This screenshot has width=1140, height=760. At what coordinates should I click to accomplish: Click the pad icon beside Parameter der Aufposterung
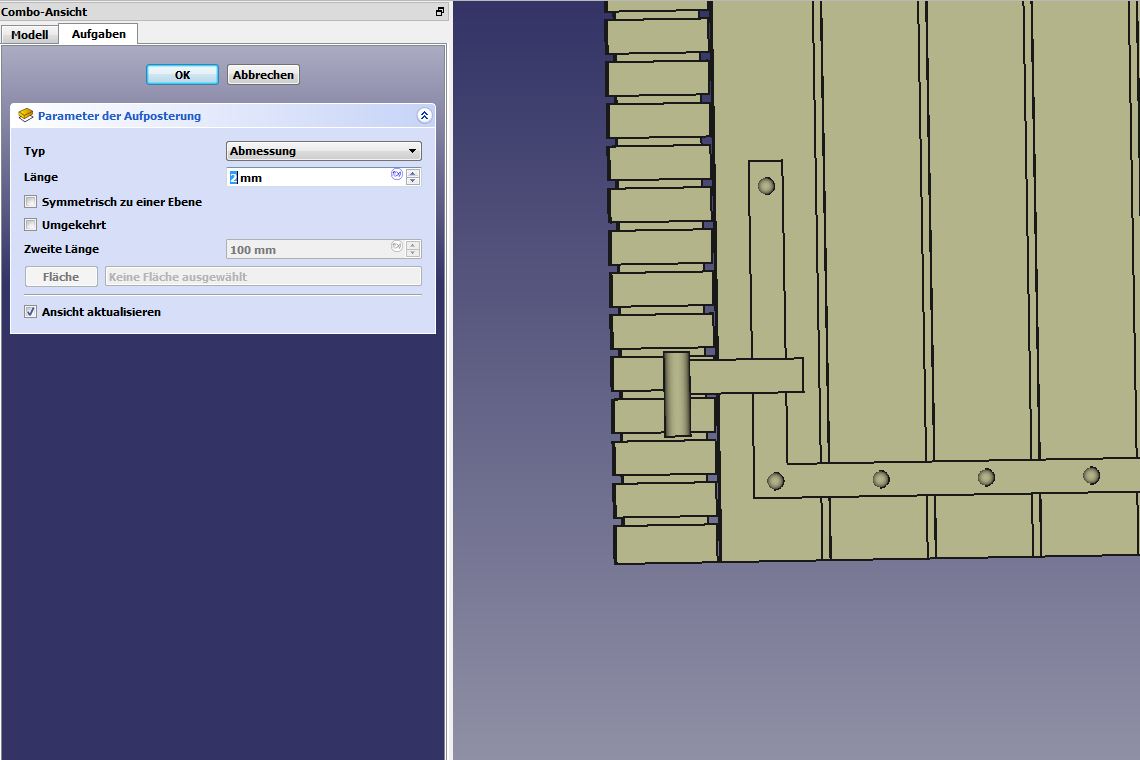(x=26, y=116)
